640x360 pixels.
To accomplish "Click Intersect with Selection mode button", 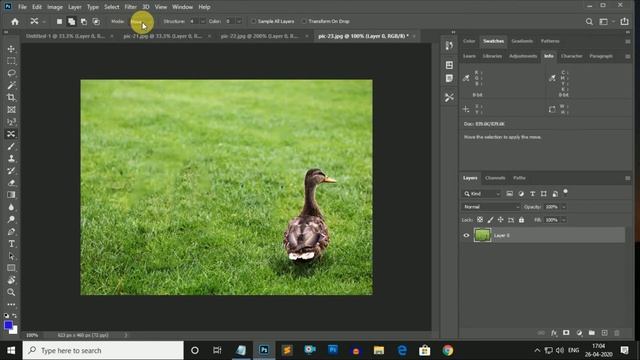I will tap(96, 22).
